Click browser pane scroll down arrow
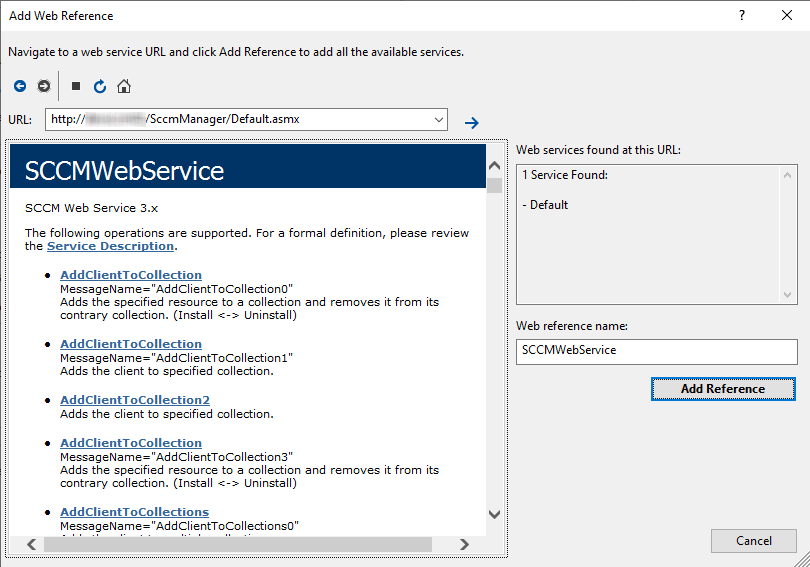 click(x=494, y=514)
